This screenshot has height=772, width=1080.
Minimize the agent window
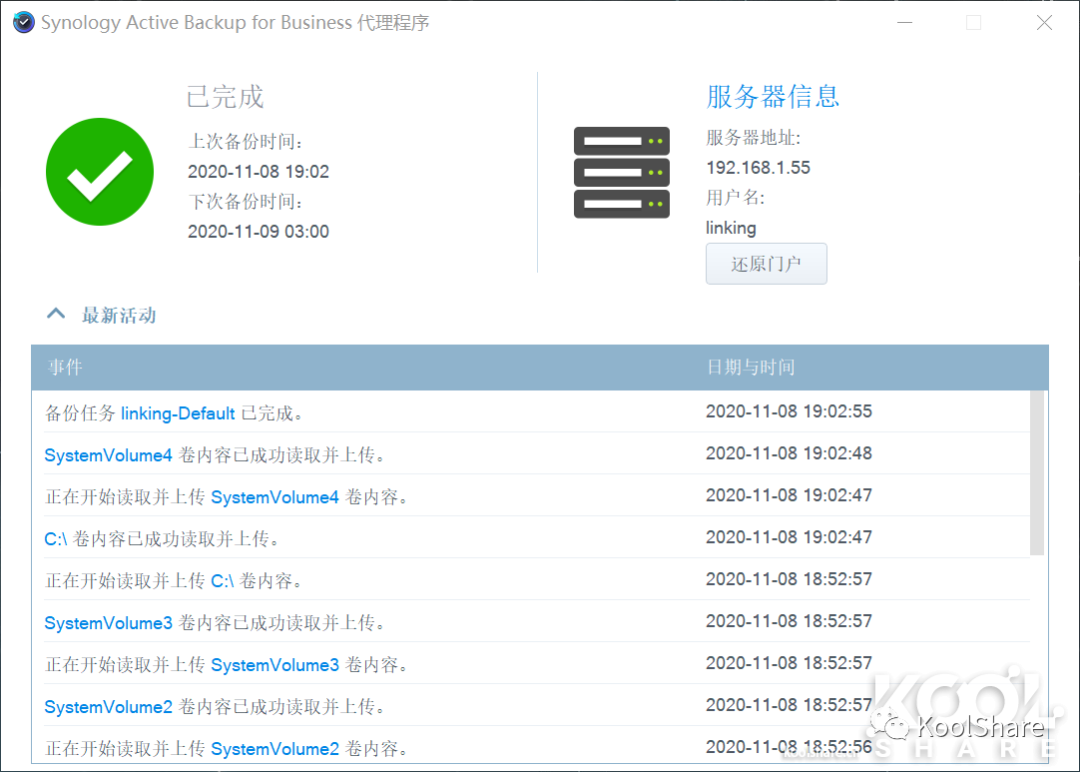pos(904,22)
